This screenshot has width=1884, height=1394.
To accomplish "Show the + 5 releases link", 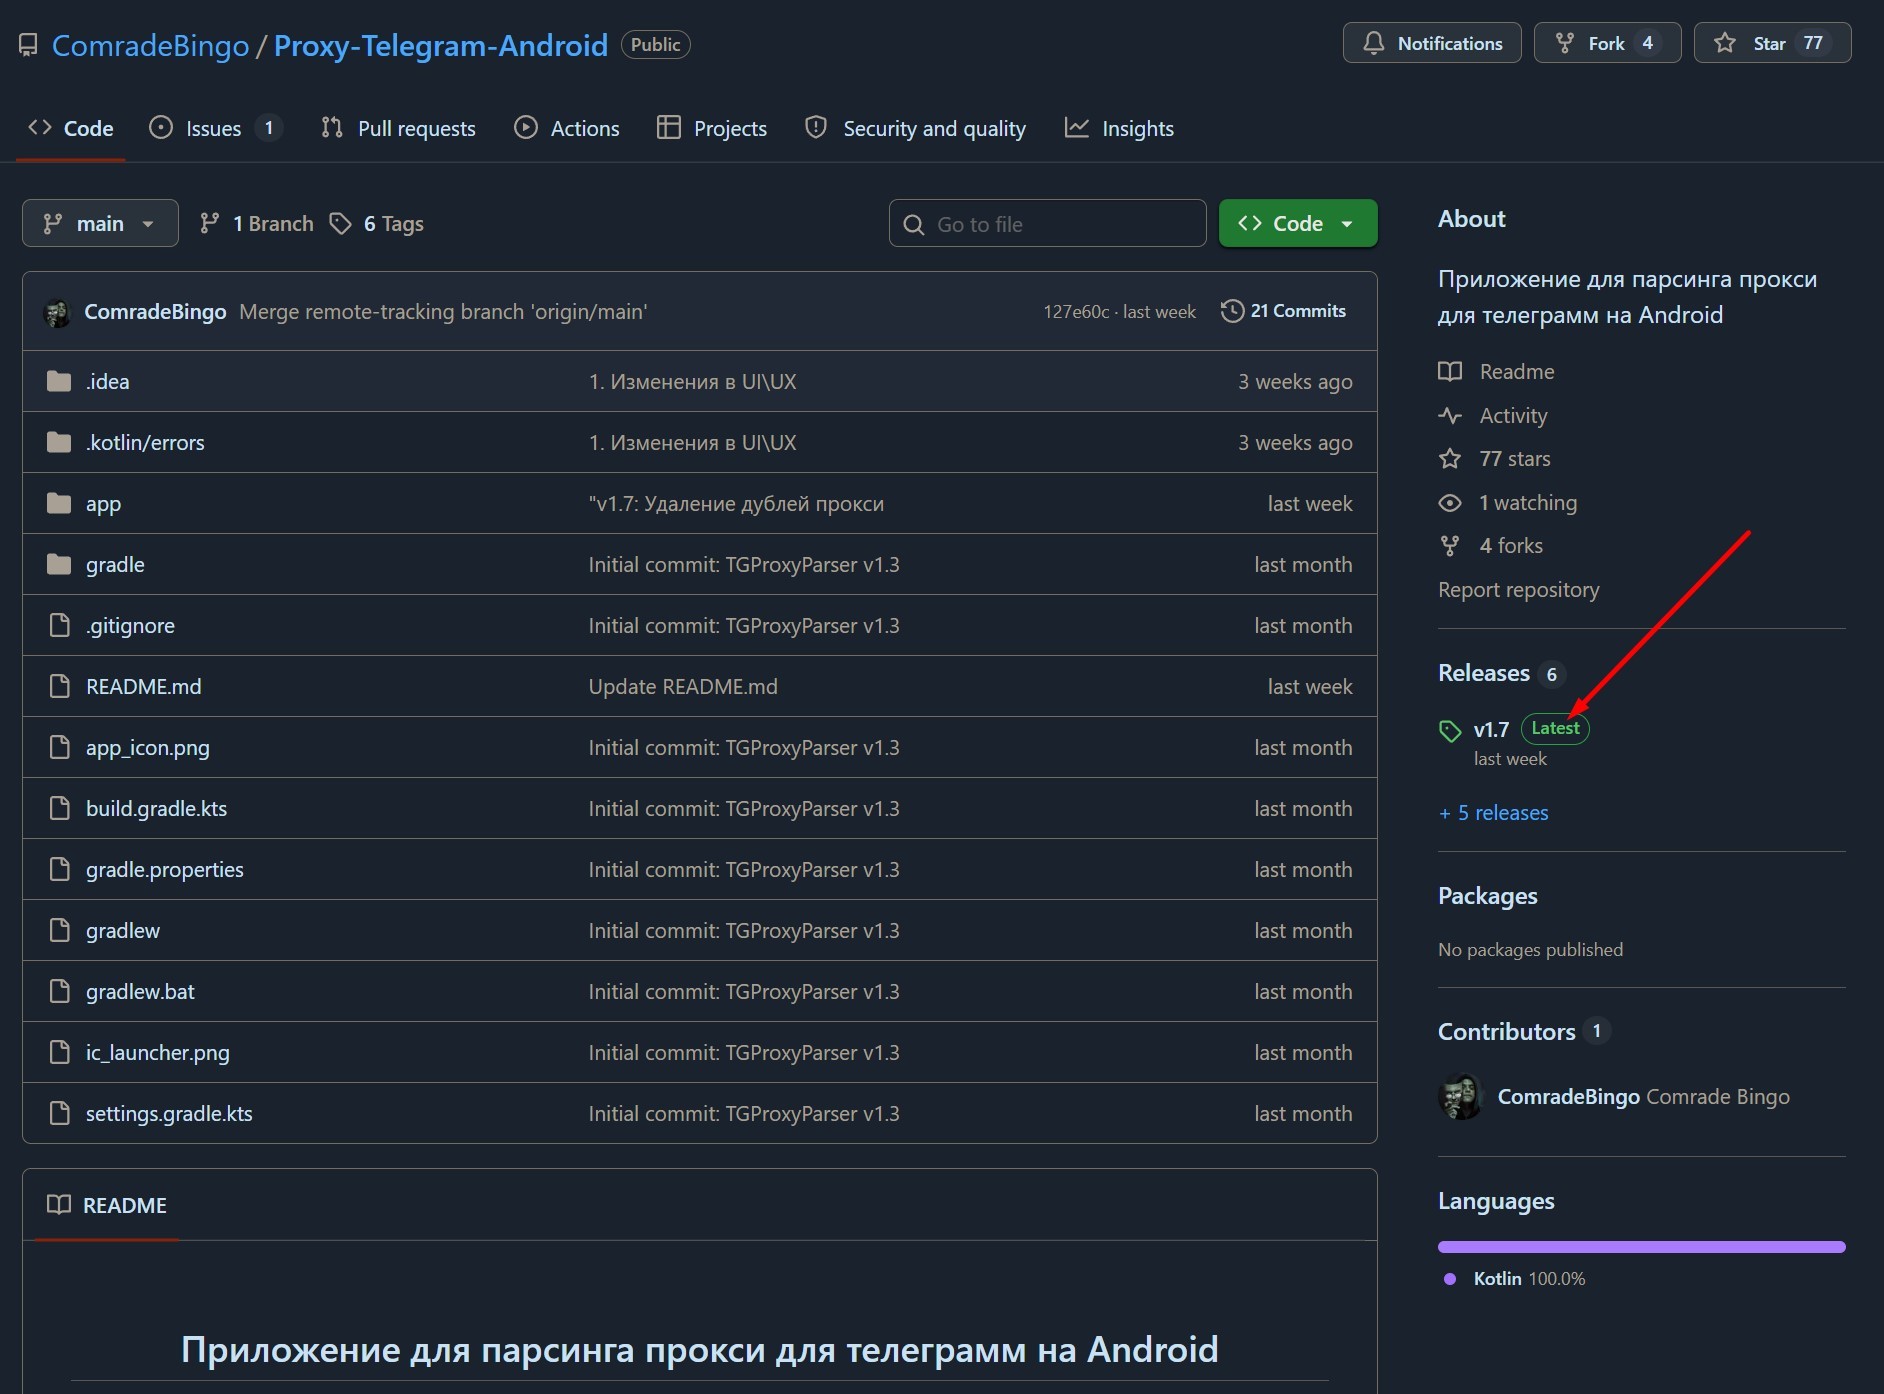I will (1493, 812).
